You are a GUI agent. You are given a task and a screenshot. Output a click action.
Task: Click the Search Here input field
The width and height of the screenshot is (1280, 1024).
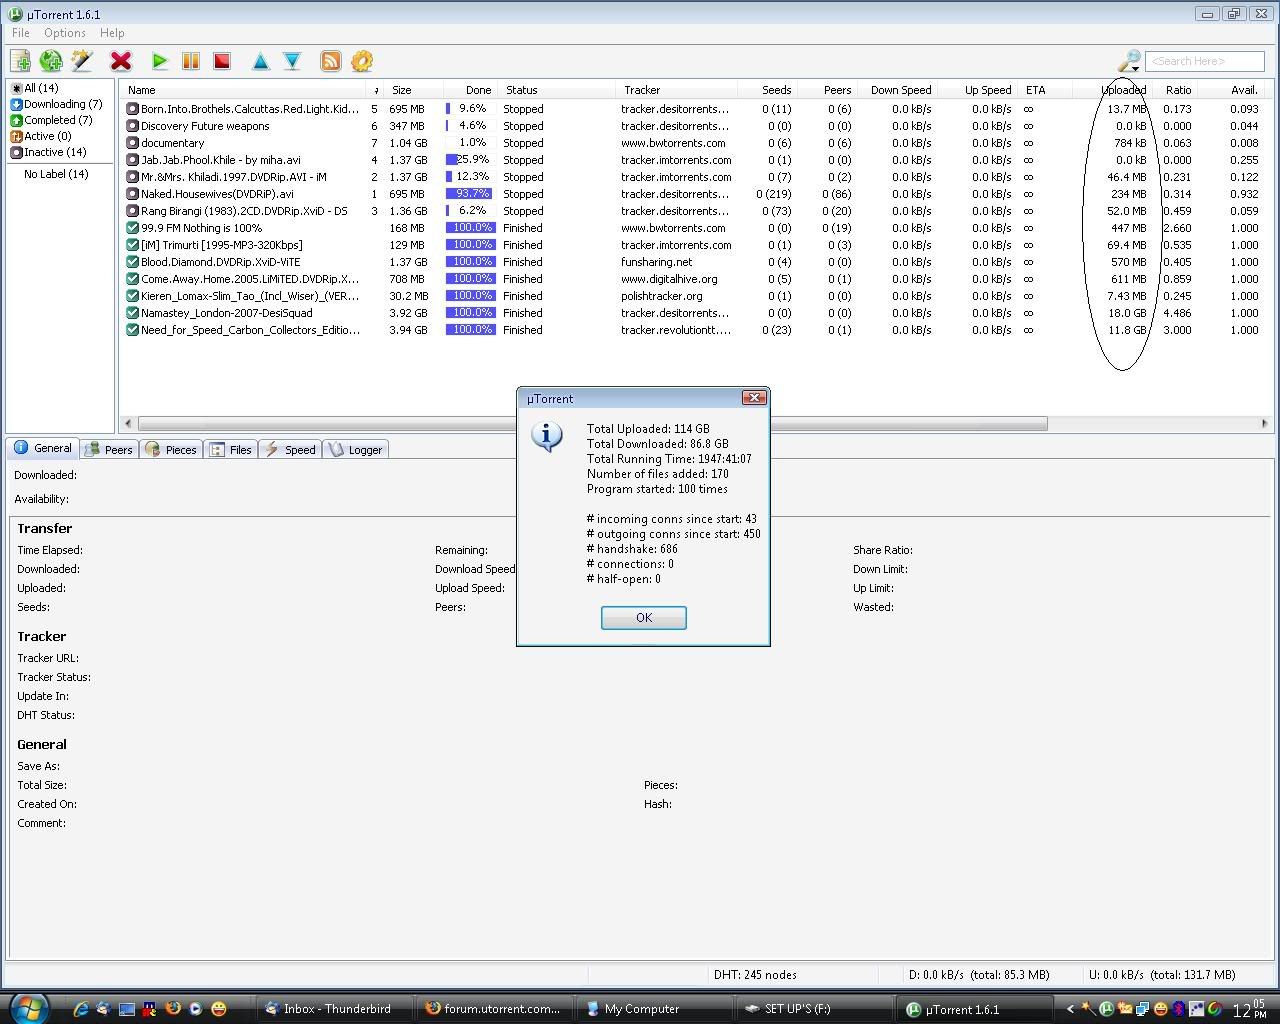[x=1204, y=61]
